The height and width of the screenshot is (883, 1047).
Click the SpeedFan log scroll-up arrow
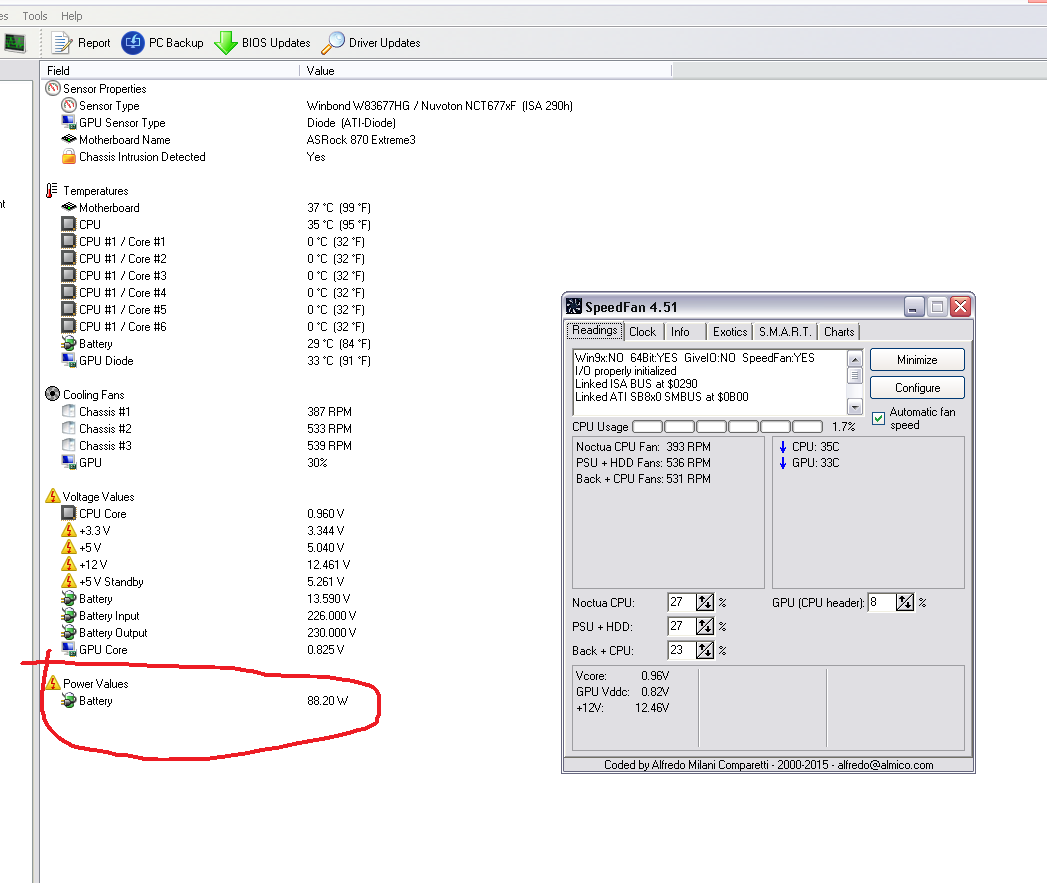point(855,359)
